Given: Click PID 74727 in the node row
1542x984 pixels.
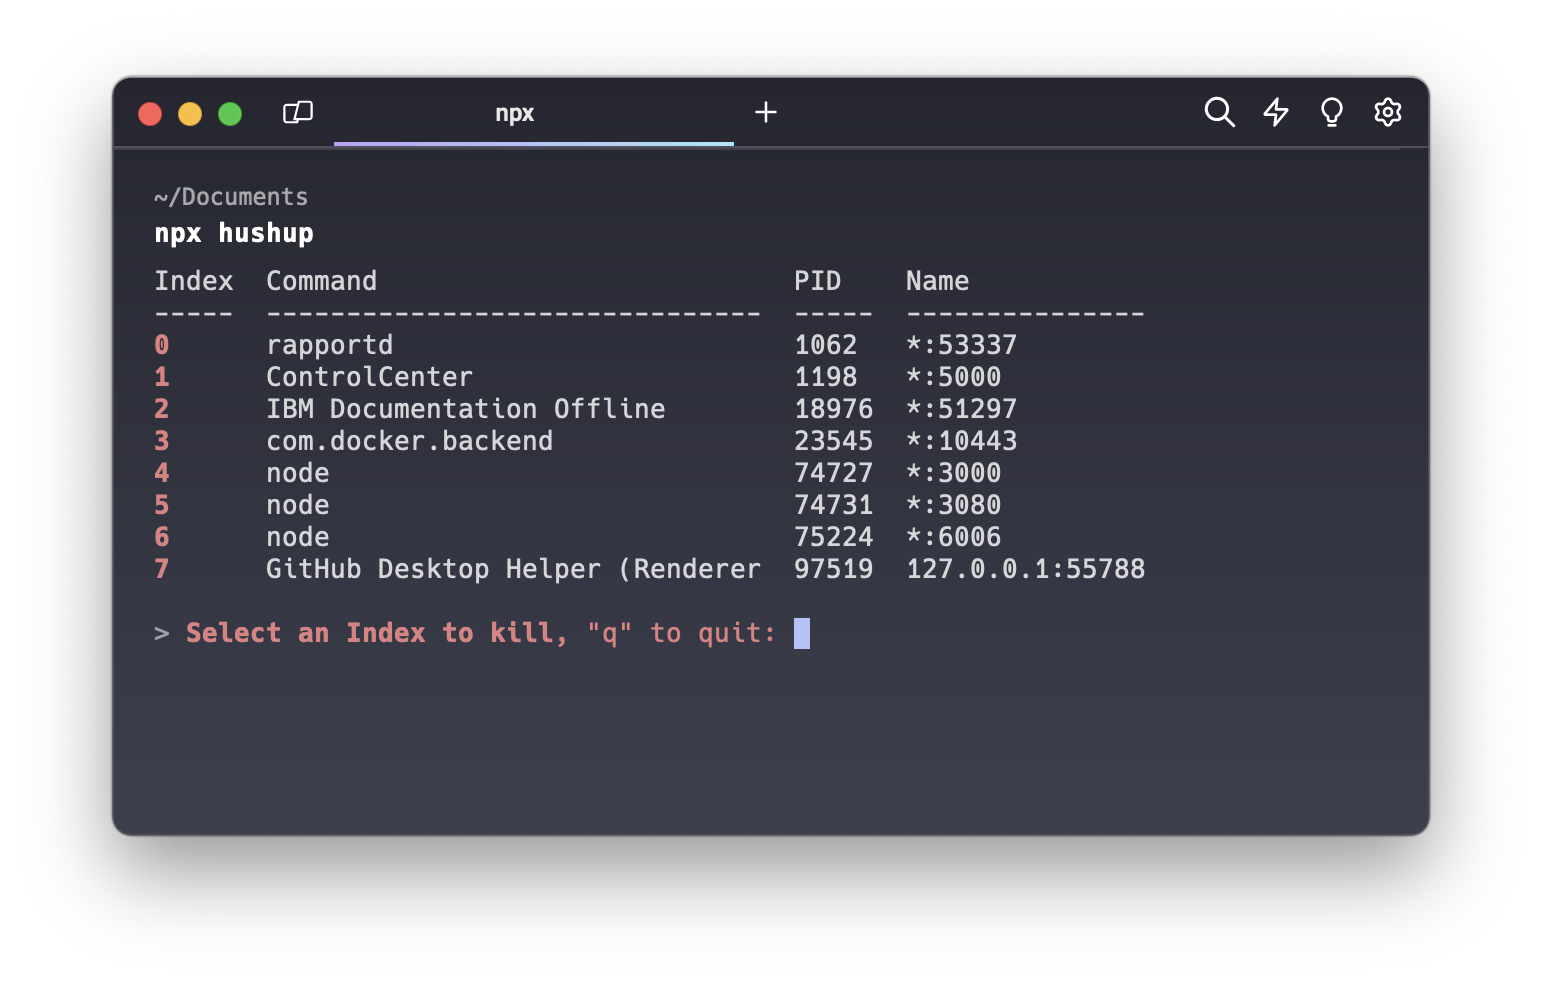Looking at the screenshot, I should tap(833, 473).
